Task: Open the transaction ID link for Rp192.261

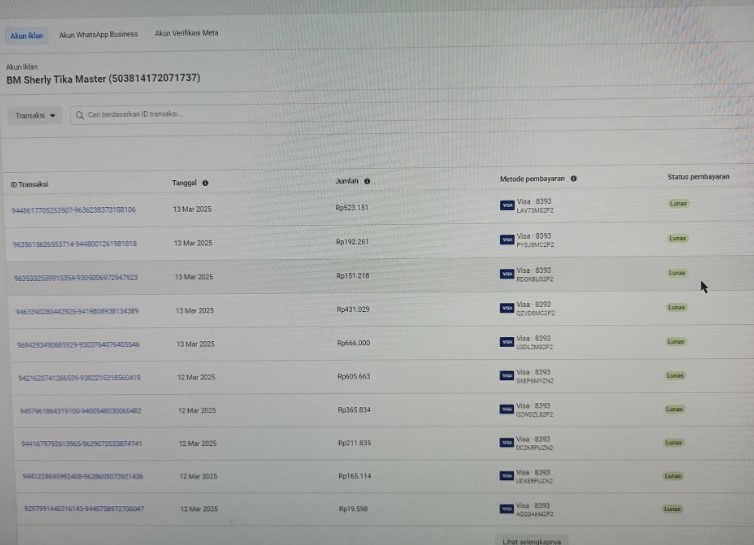Action: click(x=75, y=243)
